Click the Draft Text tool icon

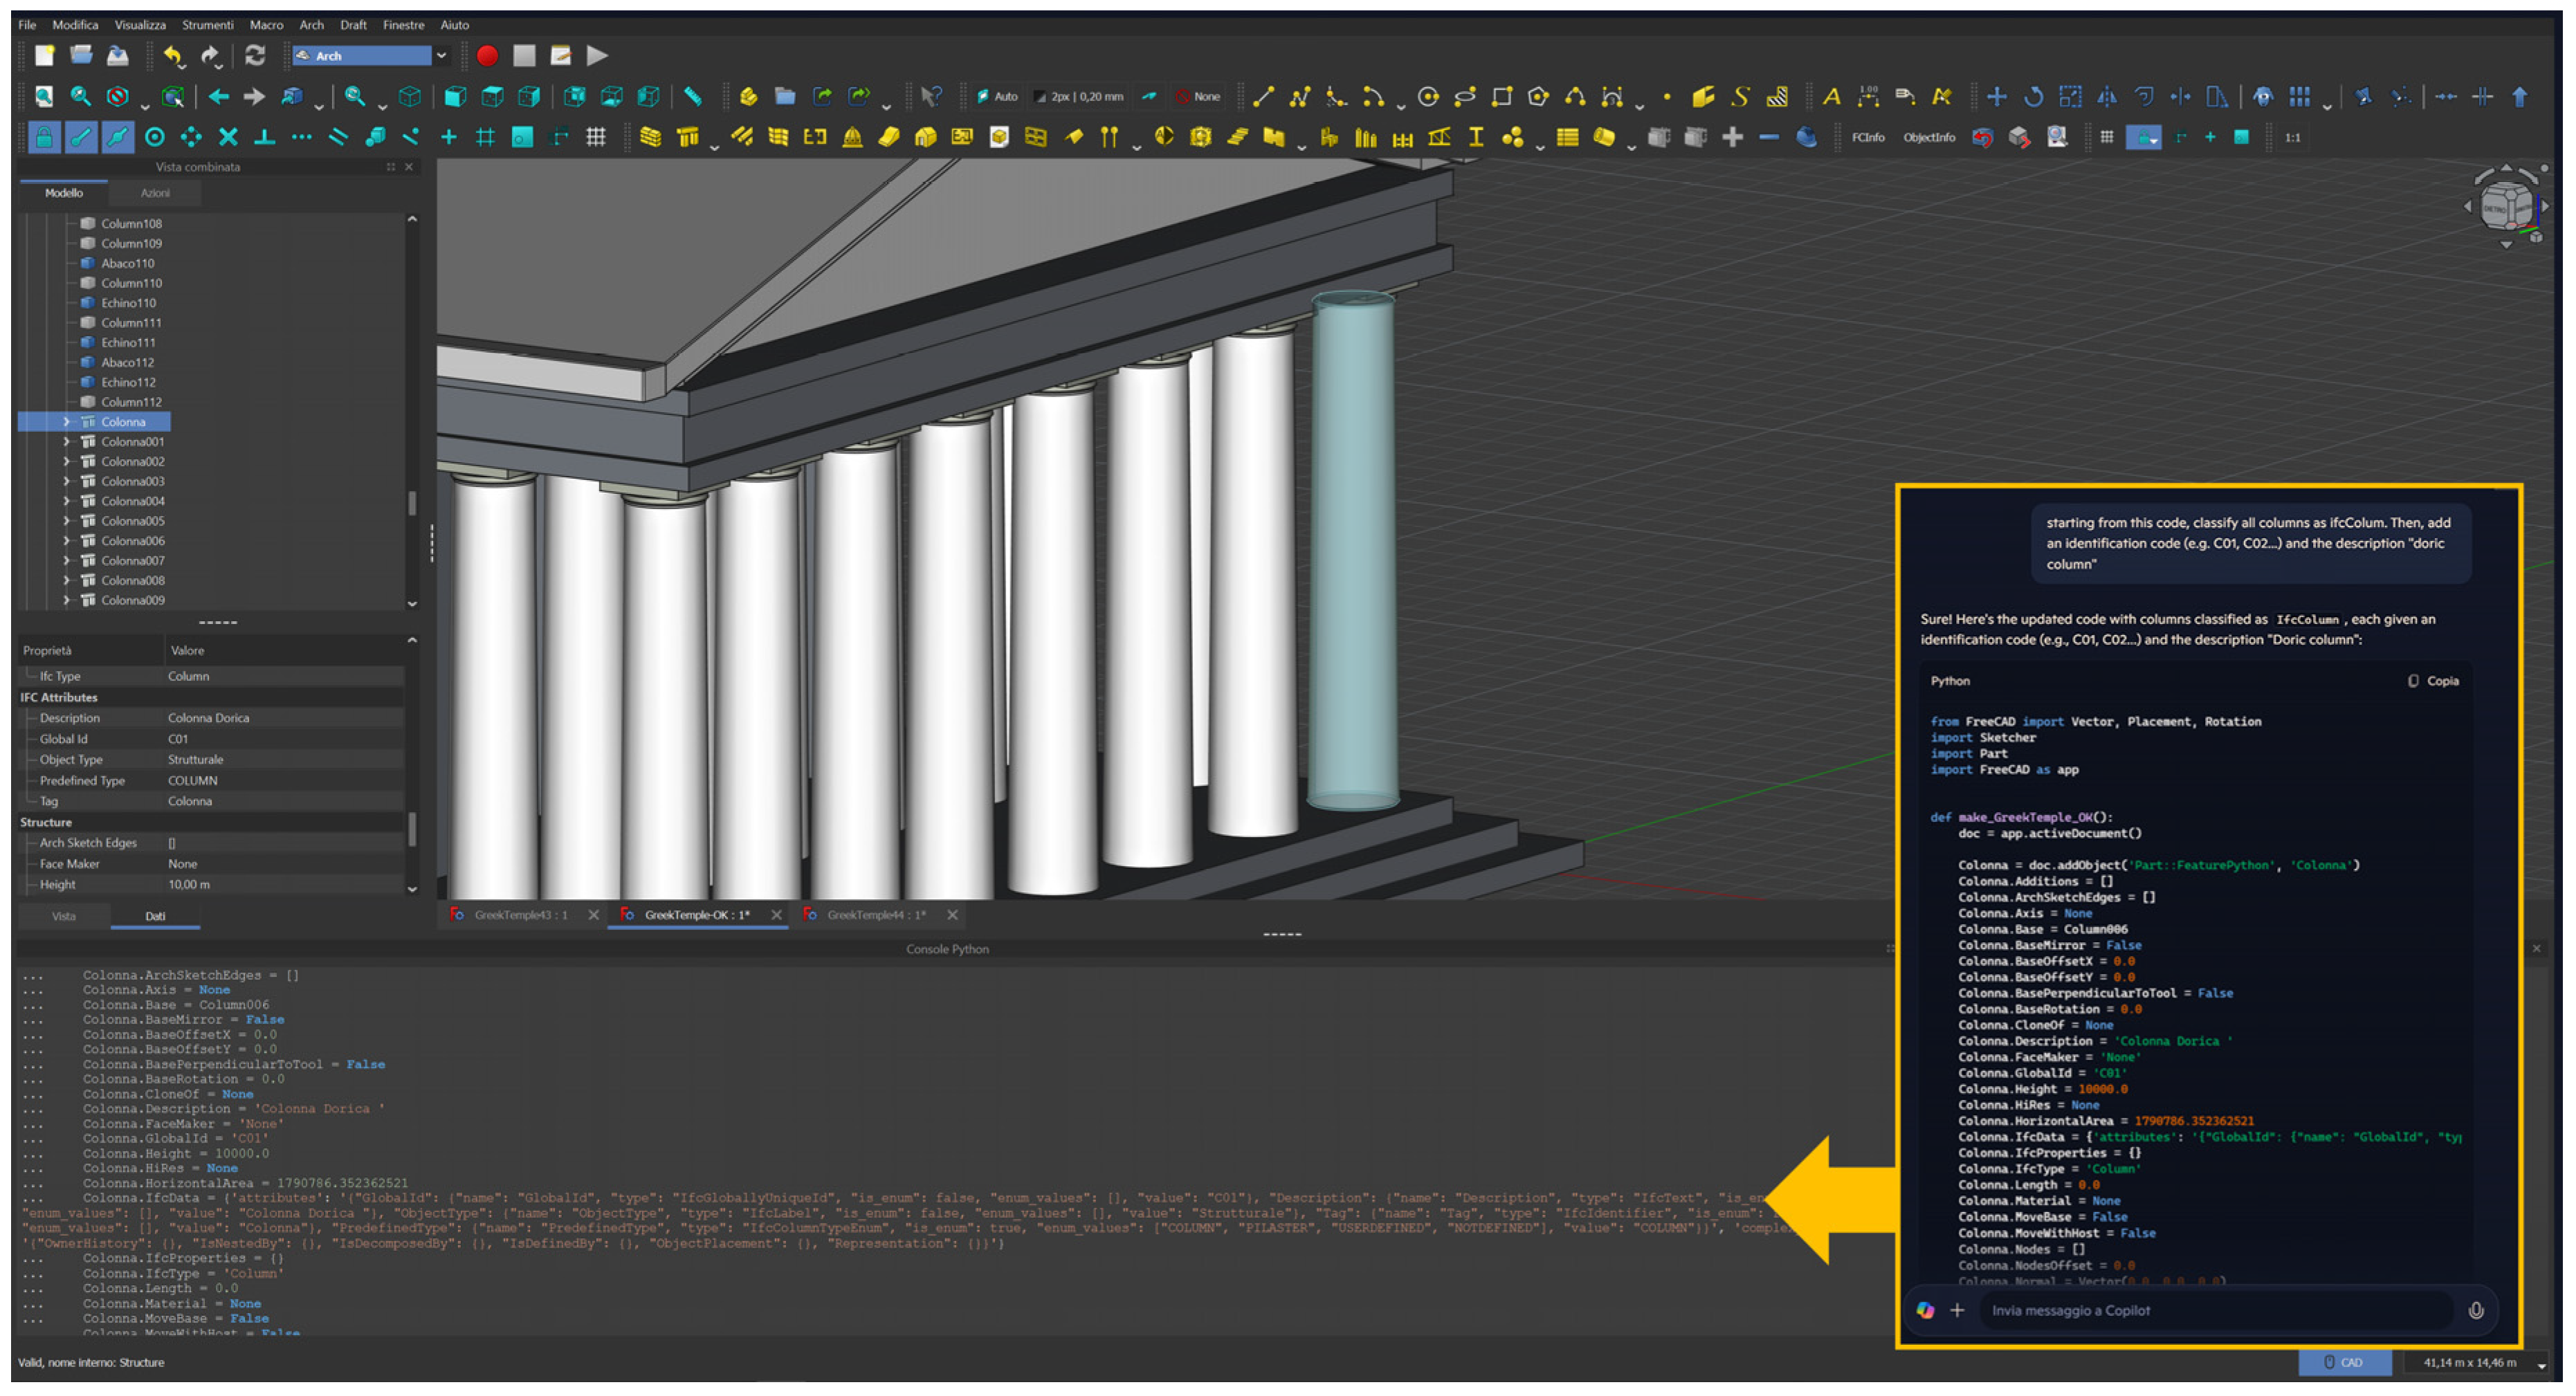pos(1831,97)
